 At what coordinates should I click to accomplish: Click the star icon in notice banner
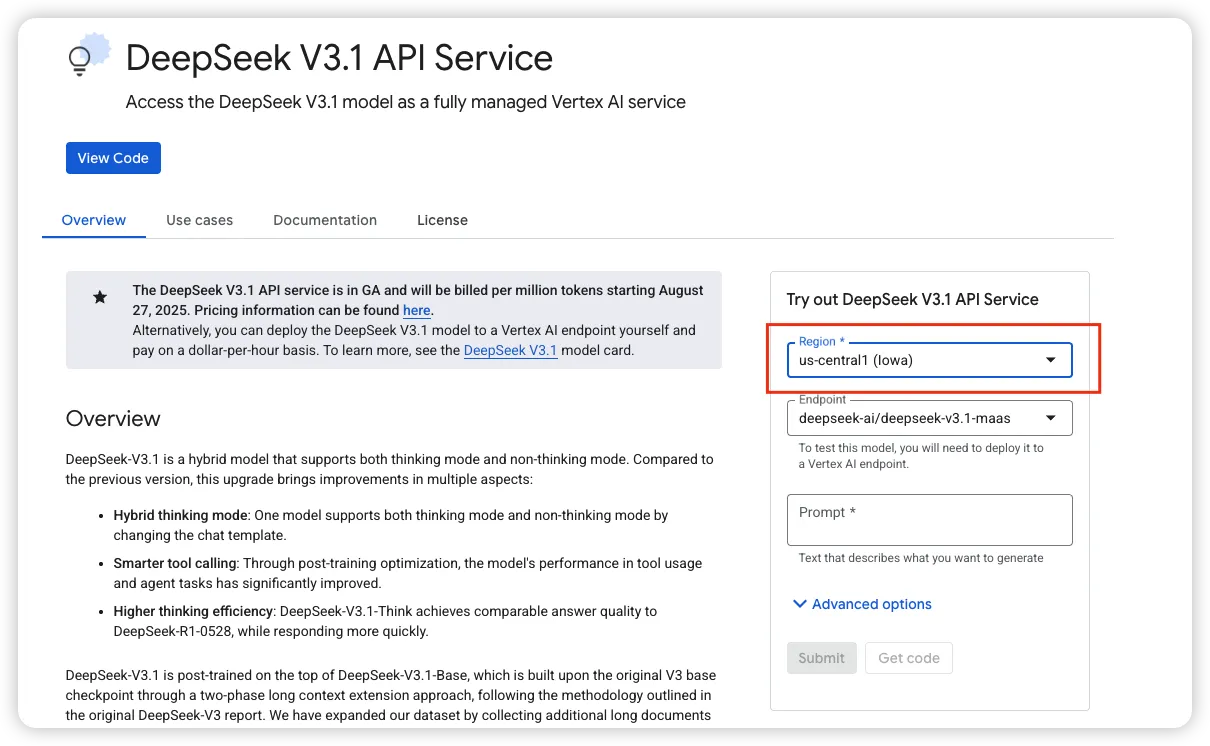click(100, 297)
